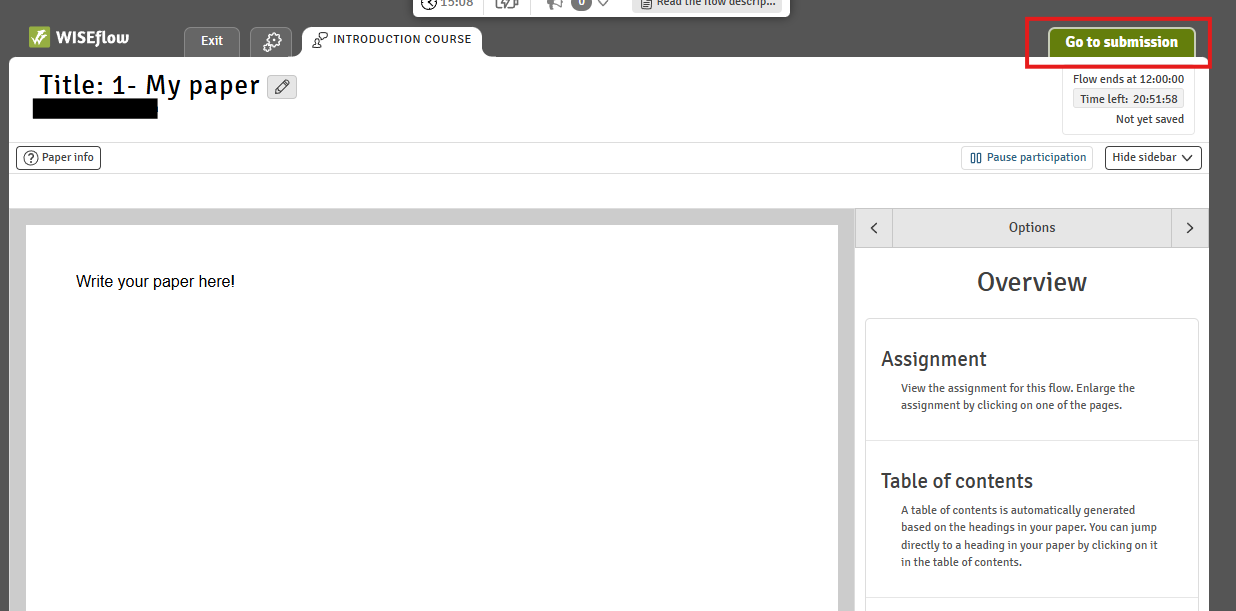Open the Options panel selector
Screen dimensions: 1236x611
[1031, 228]
